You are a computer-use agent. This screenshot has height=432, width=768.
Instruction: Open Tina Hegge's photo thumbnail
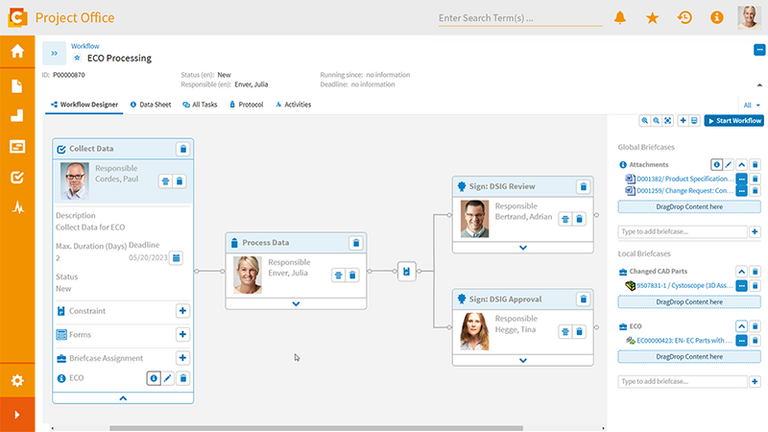(x=474, y=332)
